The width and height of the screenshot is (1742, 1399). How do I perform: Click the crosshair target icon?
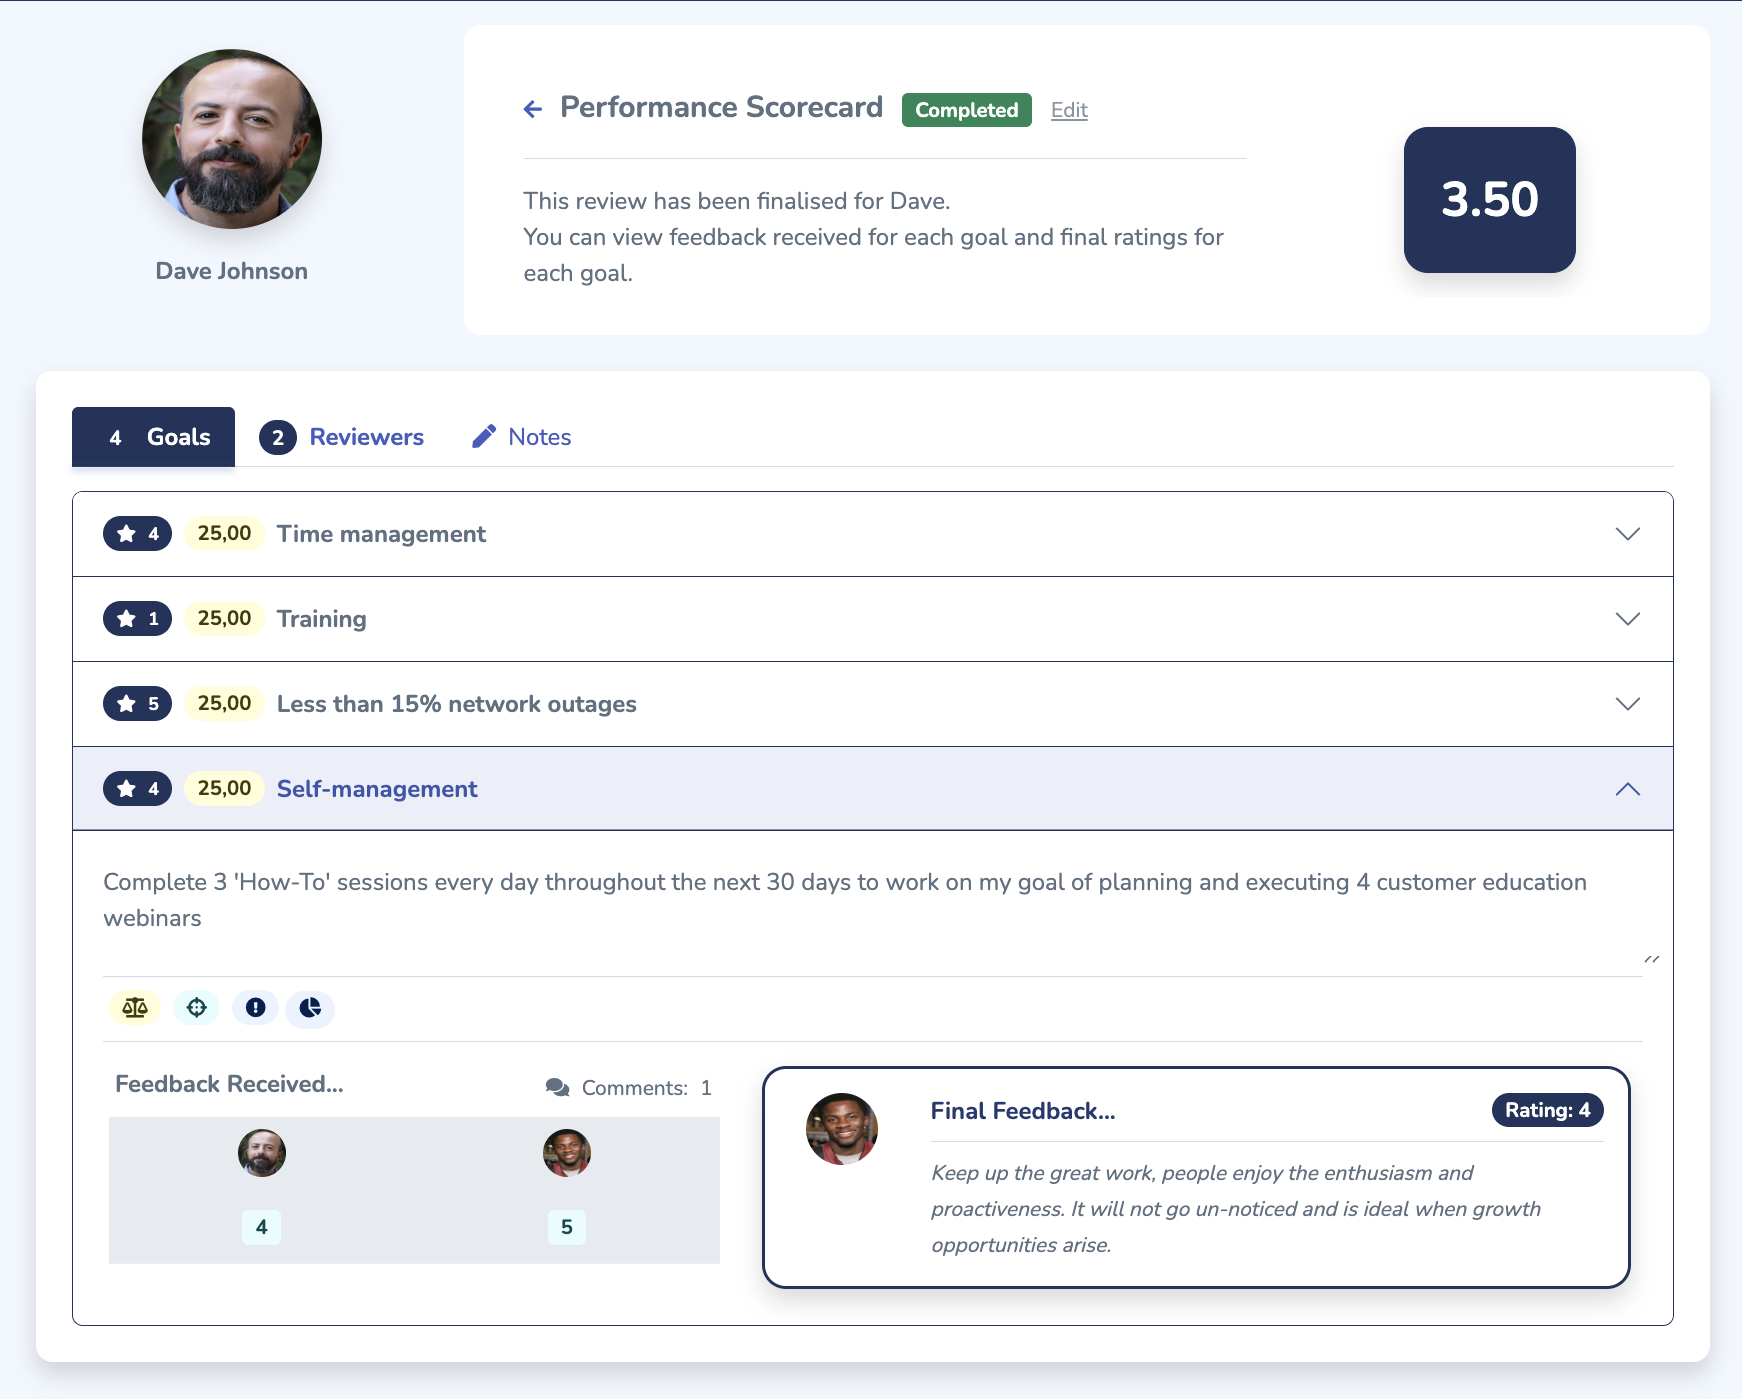197,1007
